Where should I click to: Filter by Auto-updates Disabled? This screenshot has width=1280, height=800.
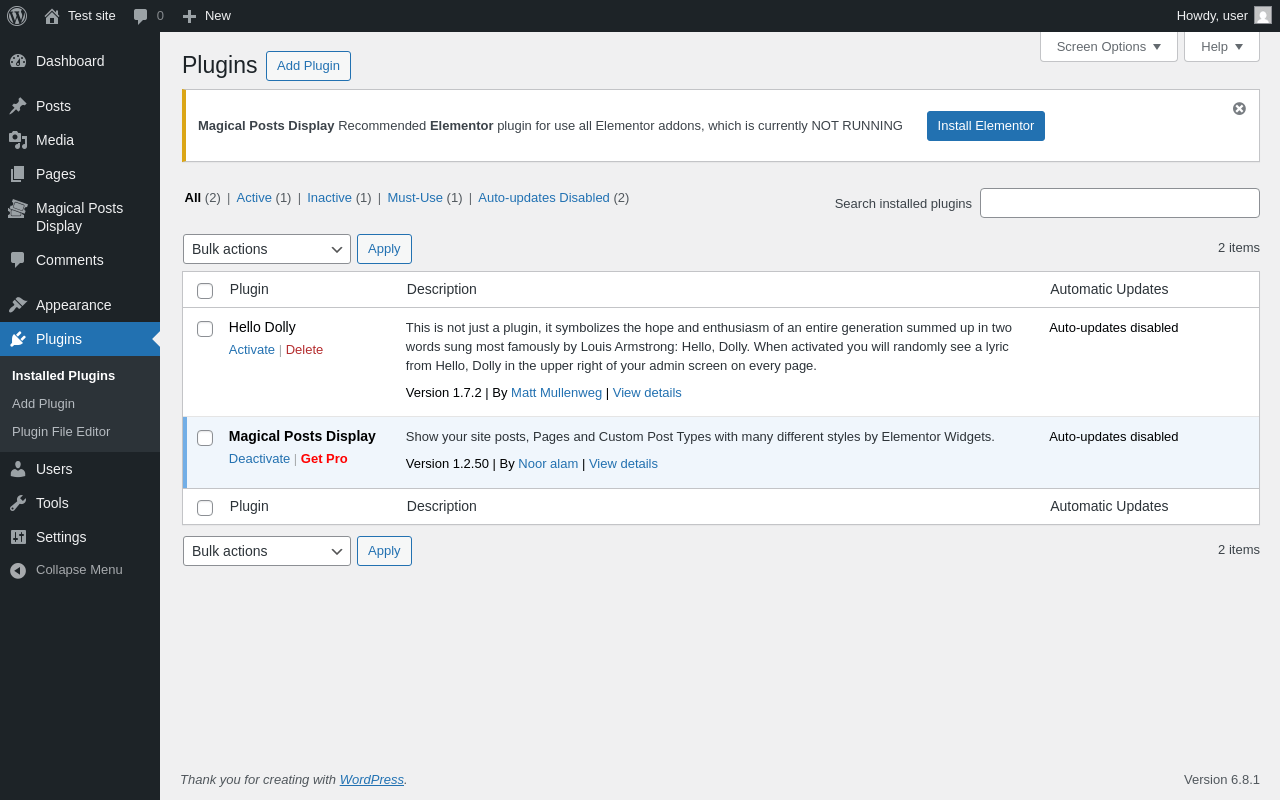[544, 198]
